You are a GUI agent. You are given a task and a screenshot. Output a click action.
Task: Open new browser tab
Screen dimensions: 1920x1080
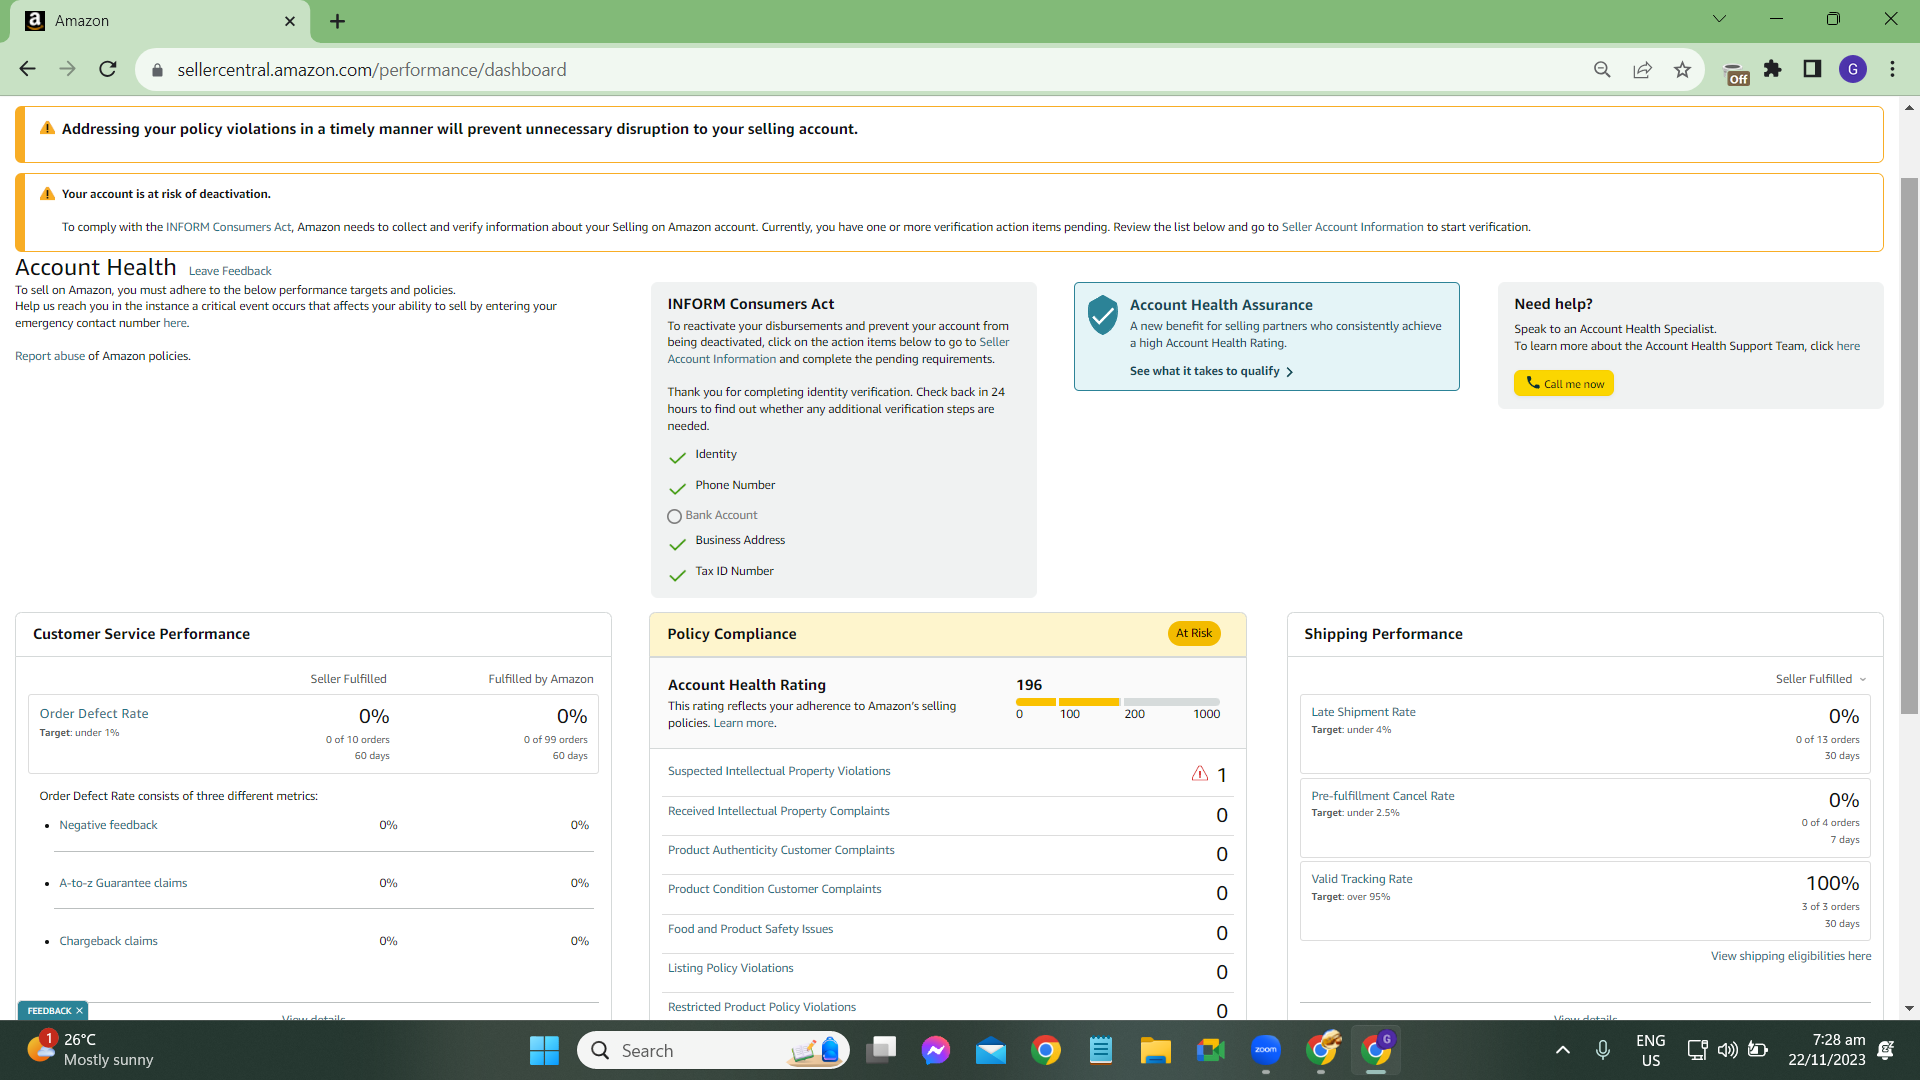click(x=338, y=21)
